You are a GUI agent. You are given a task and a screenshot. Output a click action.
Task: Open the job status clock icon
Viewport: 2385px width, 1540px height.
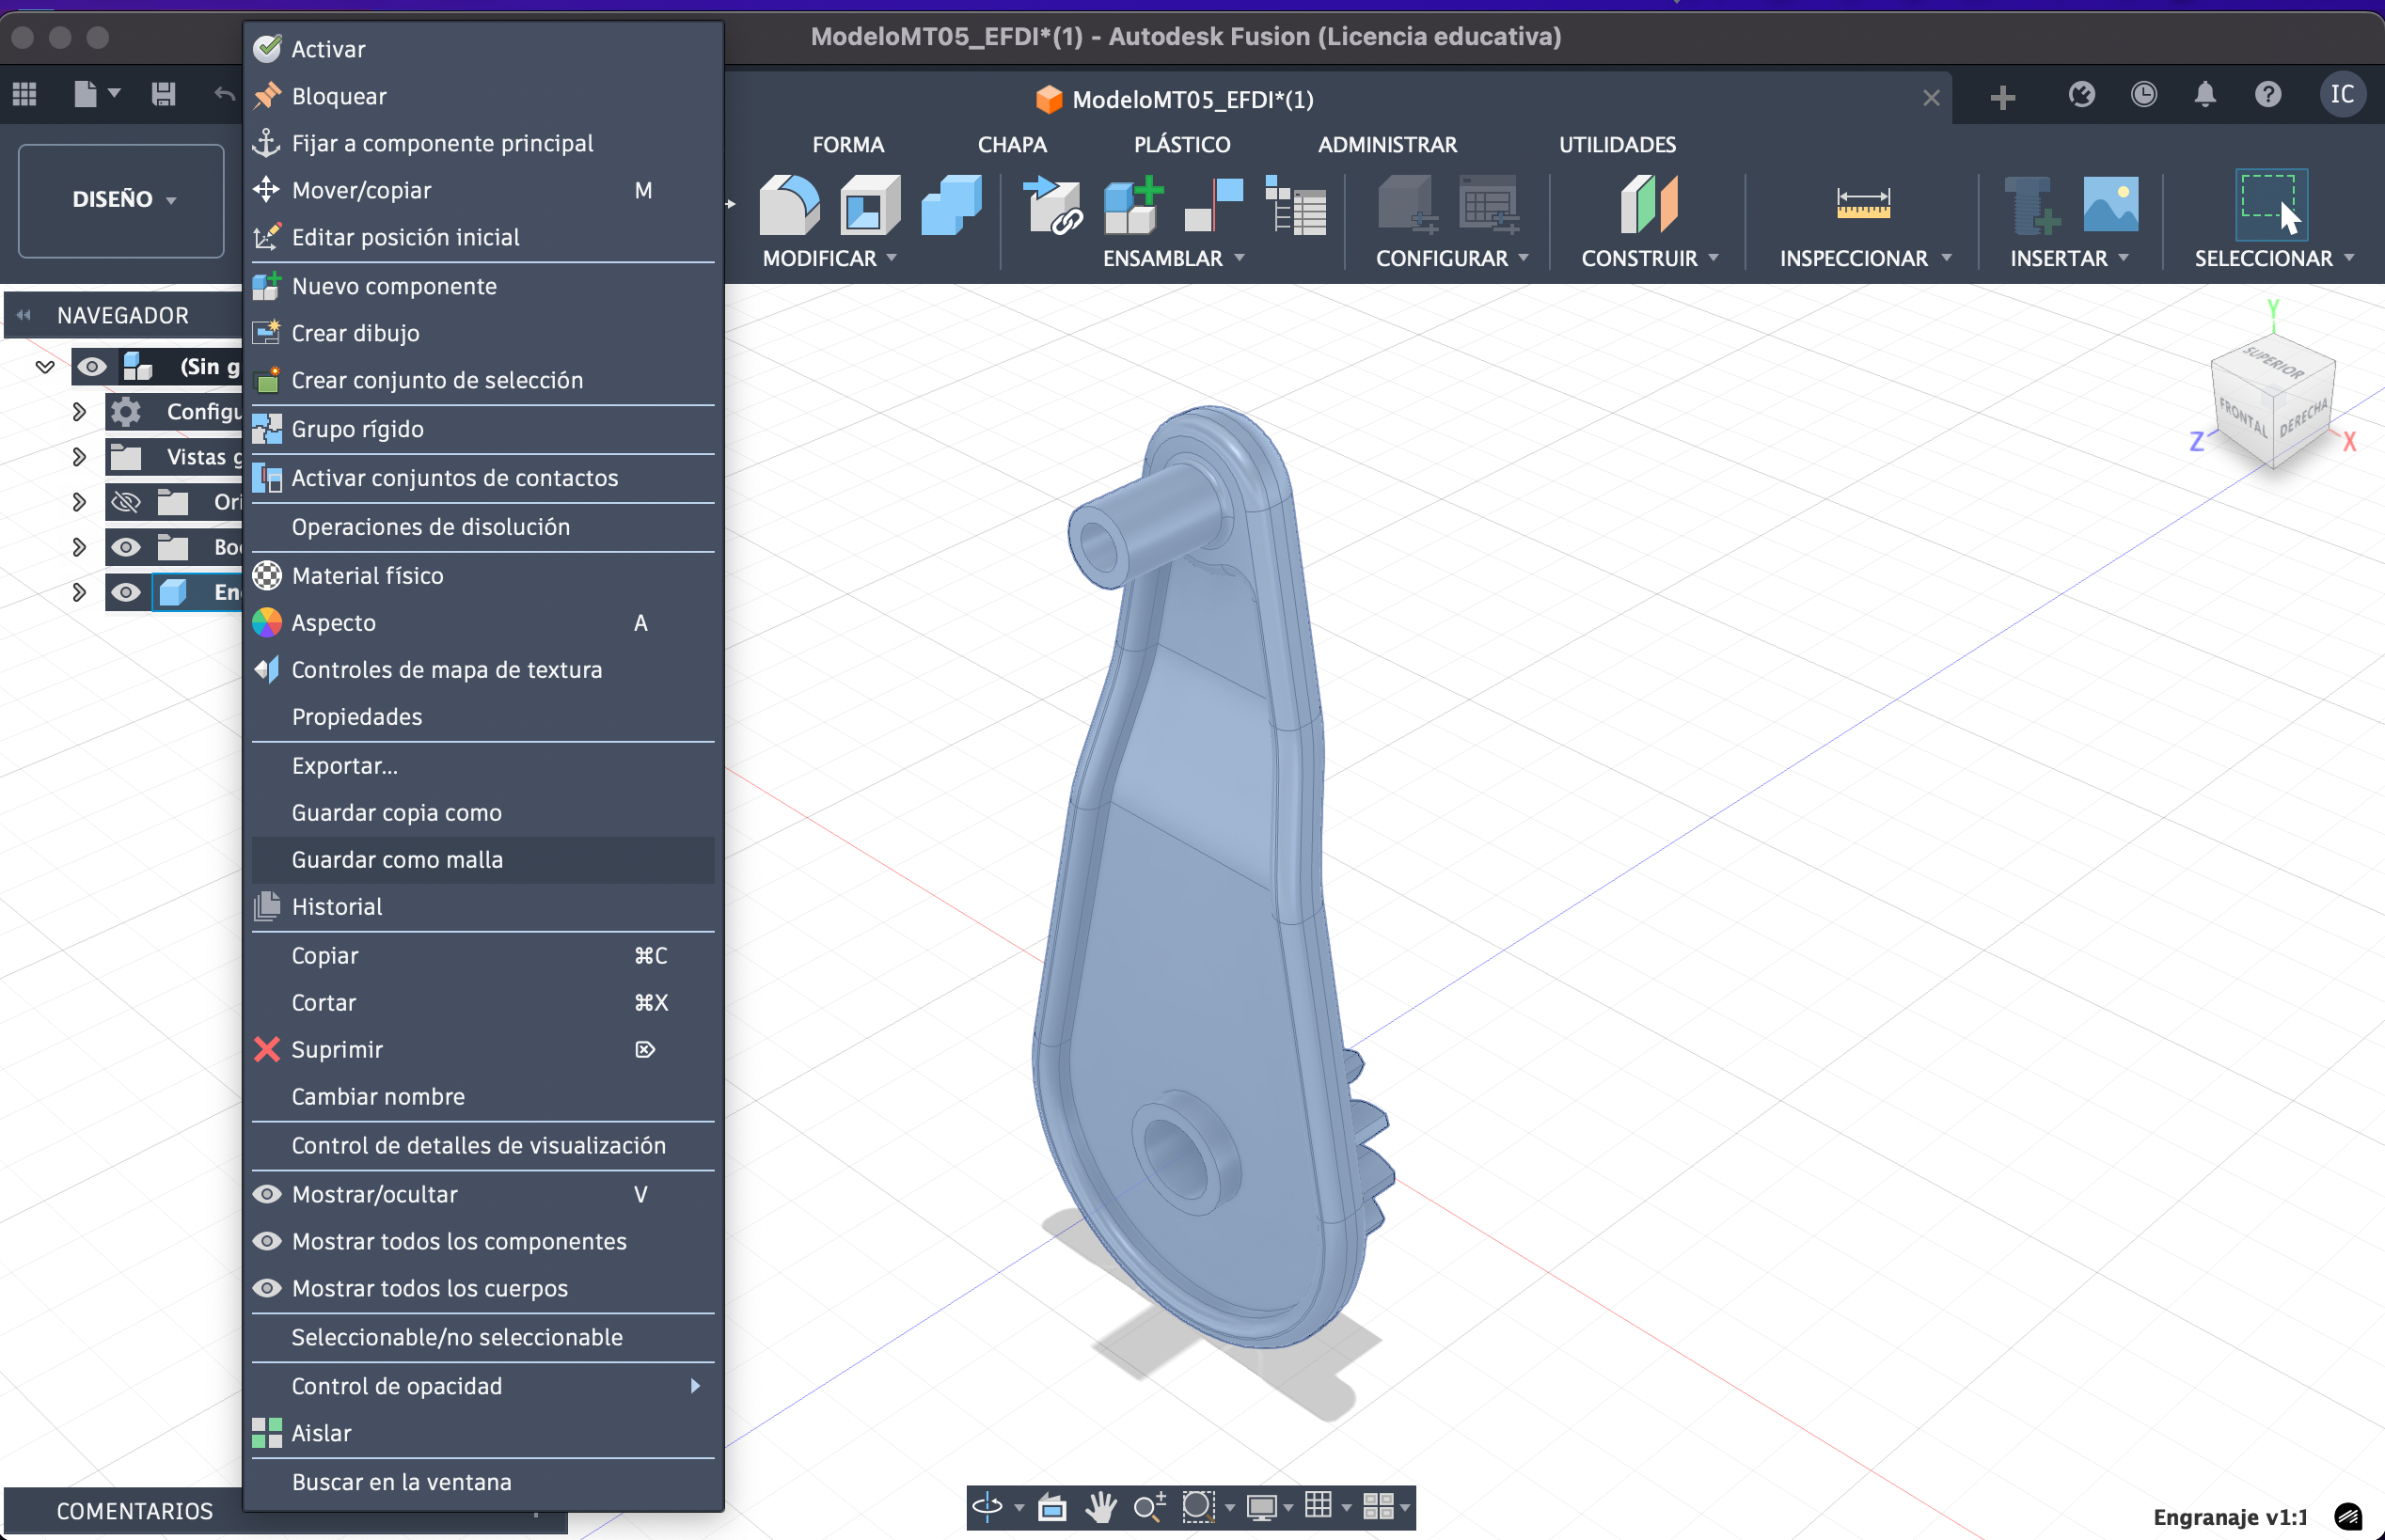click(2143, 96)
